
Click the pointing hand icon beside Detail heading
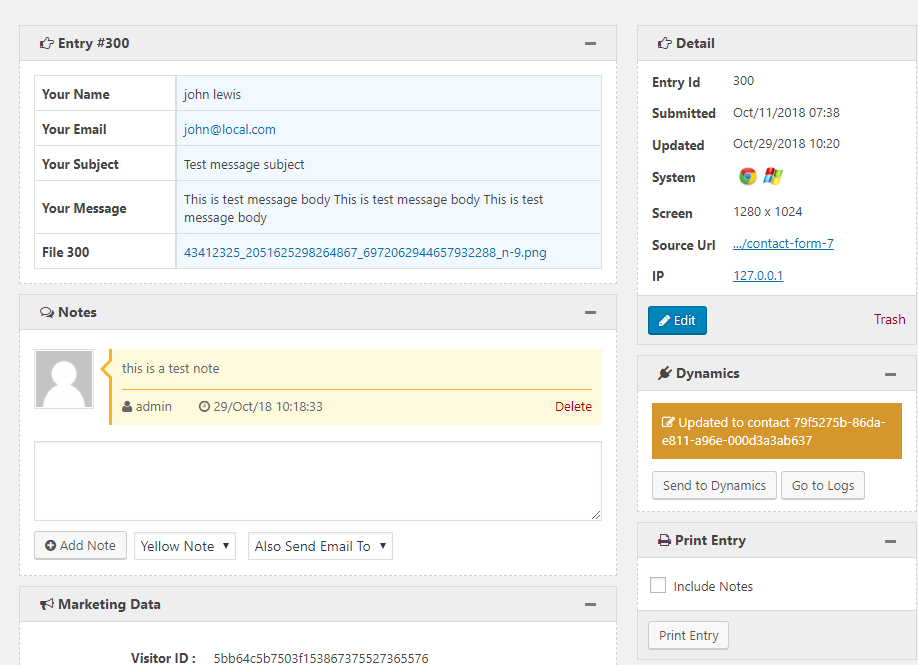pyautogui.click(x=664, y=43)
